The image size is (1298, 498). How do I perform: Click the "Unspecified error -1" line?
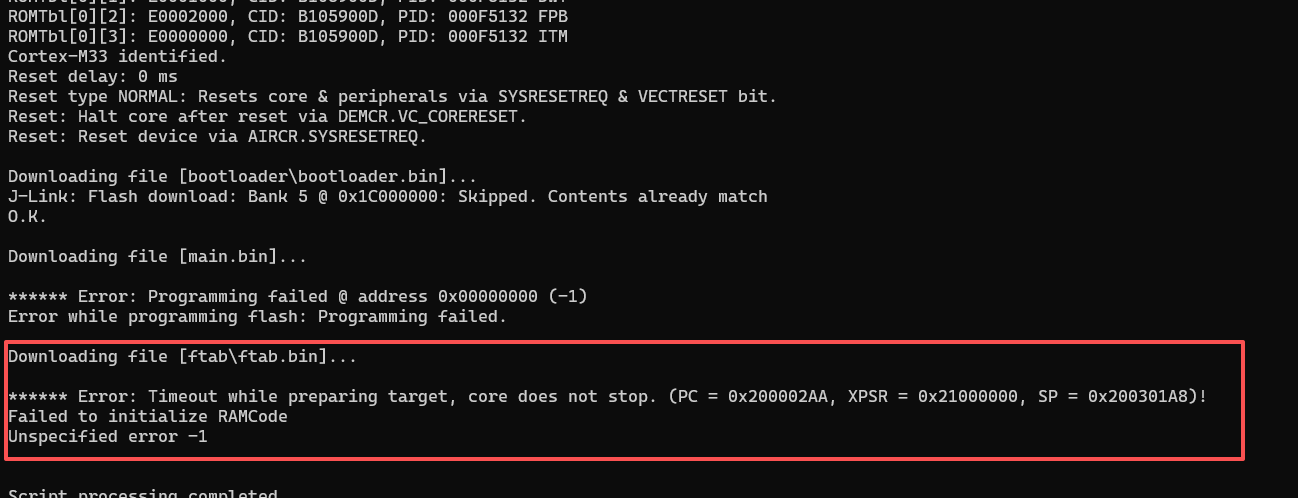click(107, 436)
